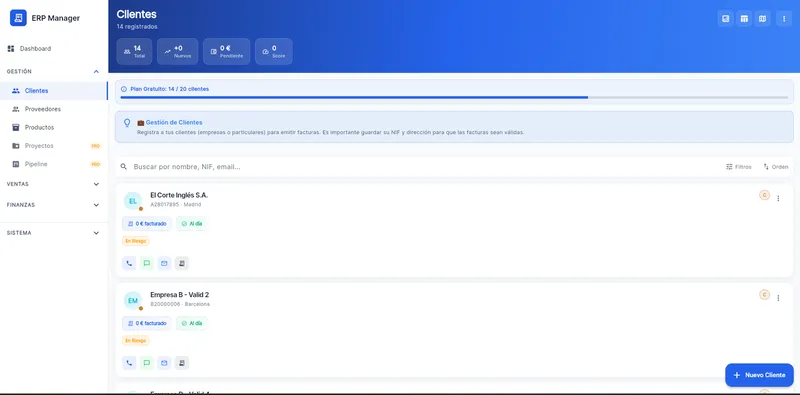Click El Corte Inglés 0 € facturado badge
The image size is (800, 395).
pos(147,224)
